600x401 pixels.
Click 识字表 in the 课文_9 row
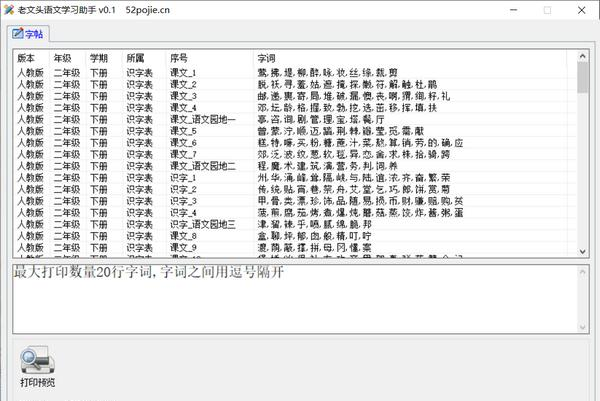tap(140, 248)
